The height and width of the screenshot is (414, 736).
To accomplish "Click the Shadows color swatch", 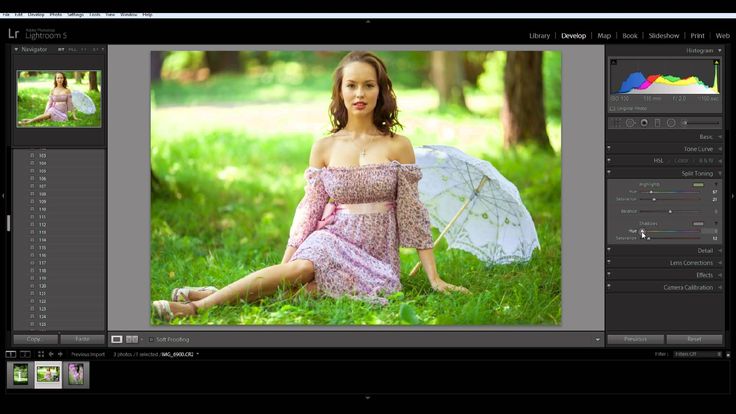I will click(x=698, y=224).
